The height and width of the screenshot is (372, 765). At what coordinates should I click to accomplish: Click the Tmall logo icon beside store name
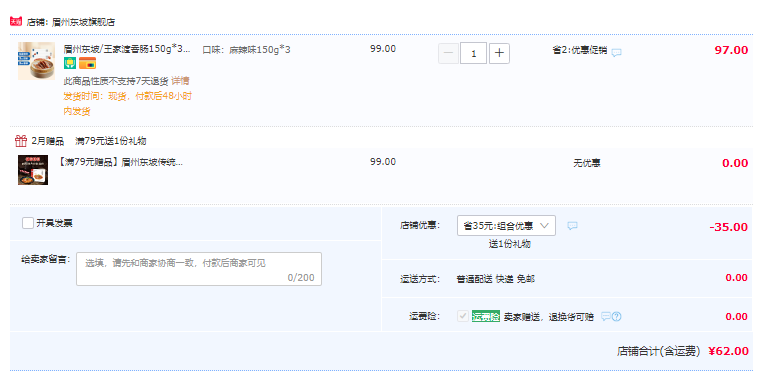[x=16, y=21]
